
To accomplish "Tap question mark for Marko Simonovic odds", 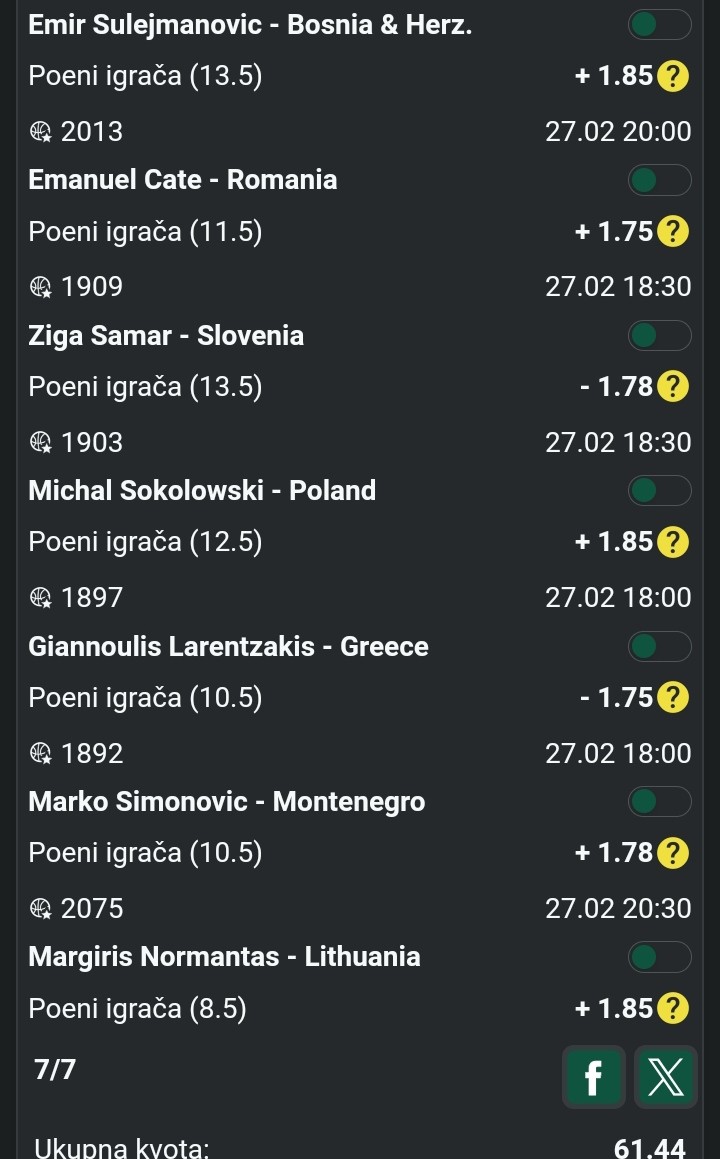I will tap(675, 853).
